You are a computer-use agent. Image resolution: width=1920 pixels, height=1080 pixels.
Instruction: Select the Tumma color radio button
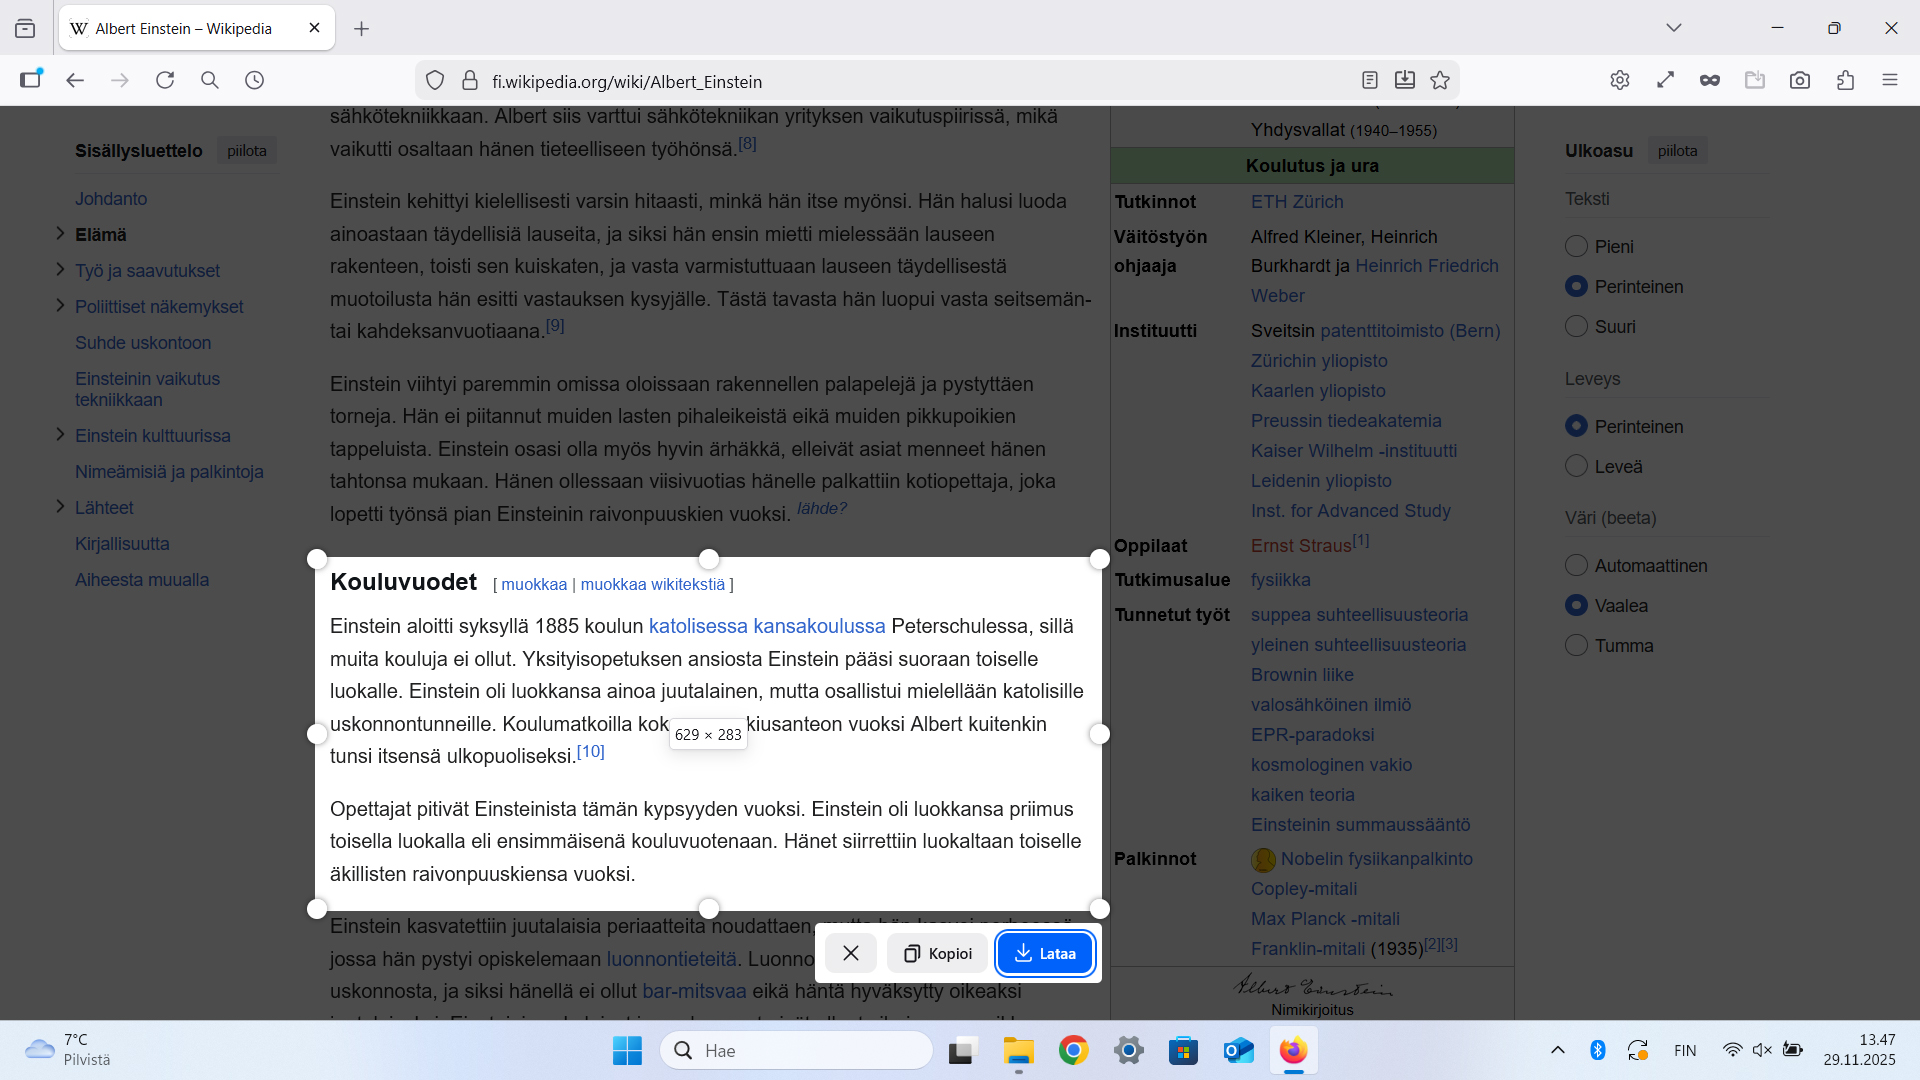click(1576, 645)
